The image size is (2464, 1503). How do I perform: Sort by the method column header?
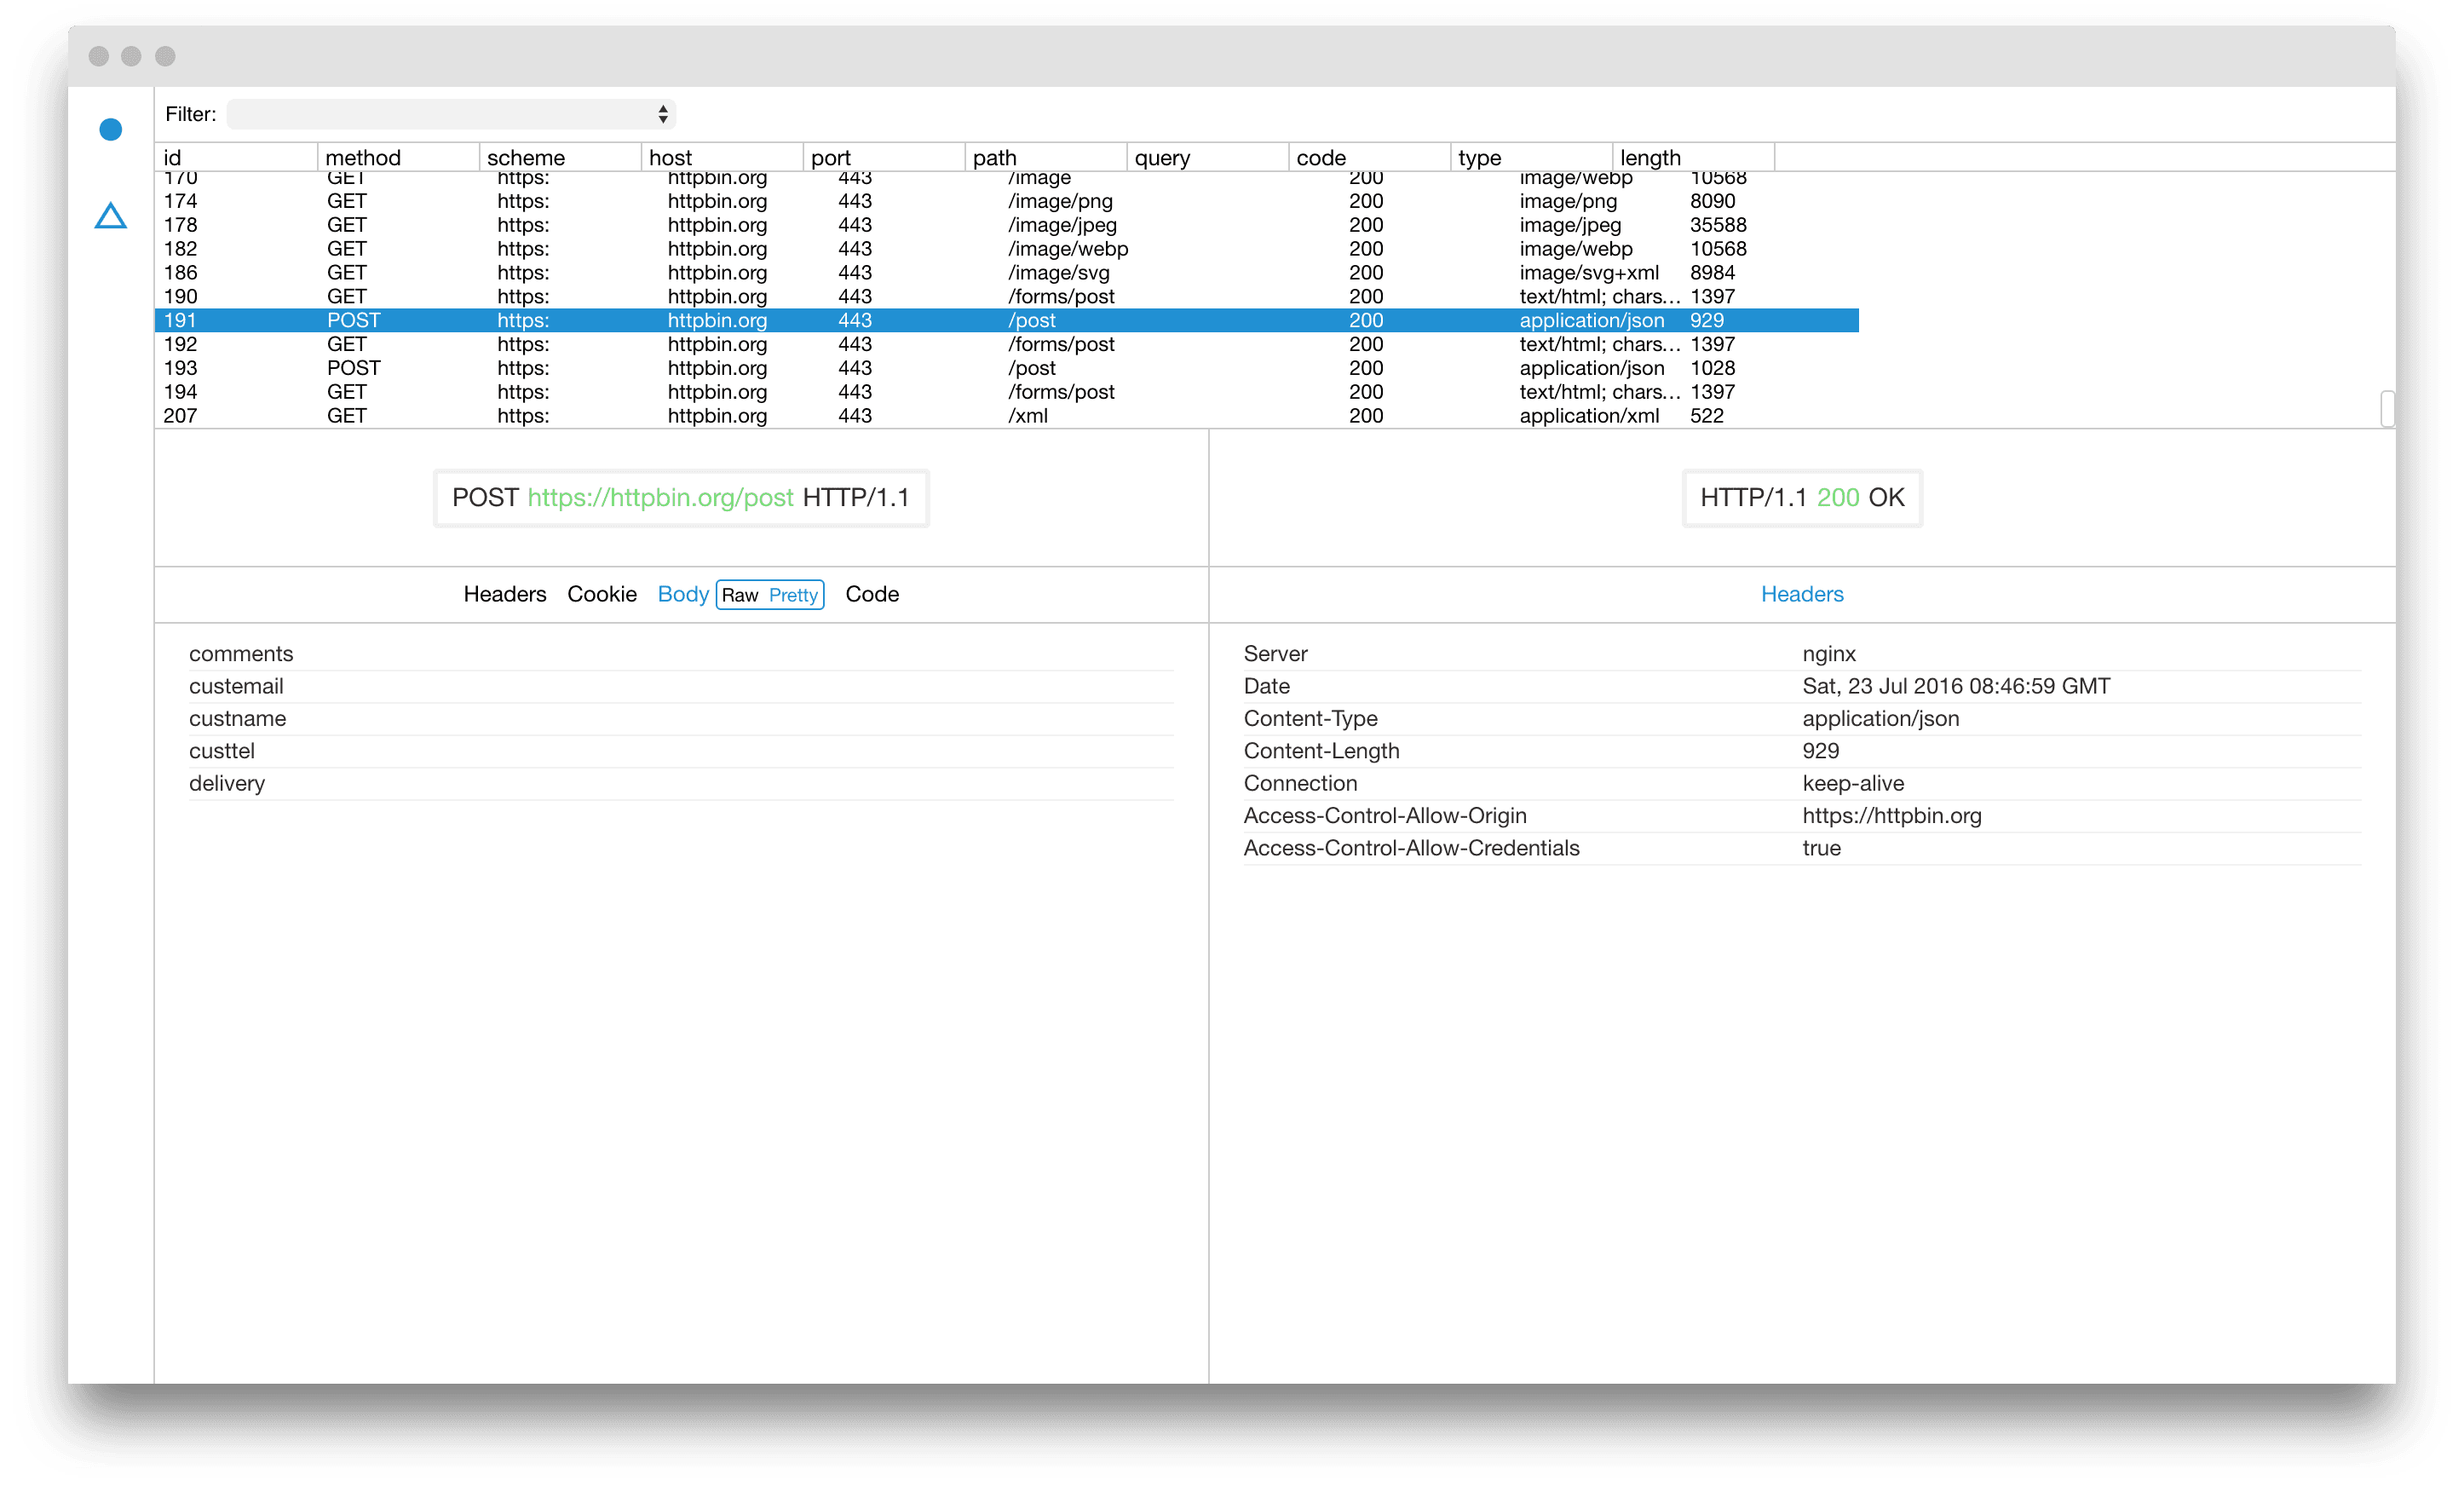(x=398, y=157)
